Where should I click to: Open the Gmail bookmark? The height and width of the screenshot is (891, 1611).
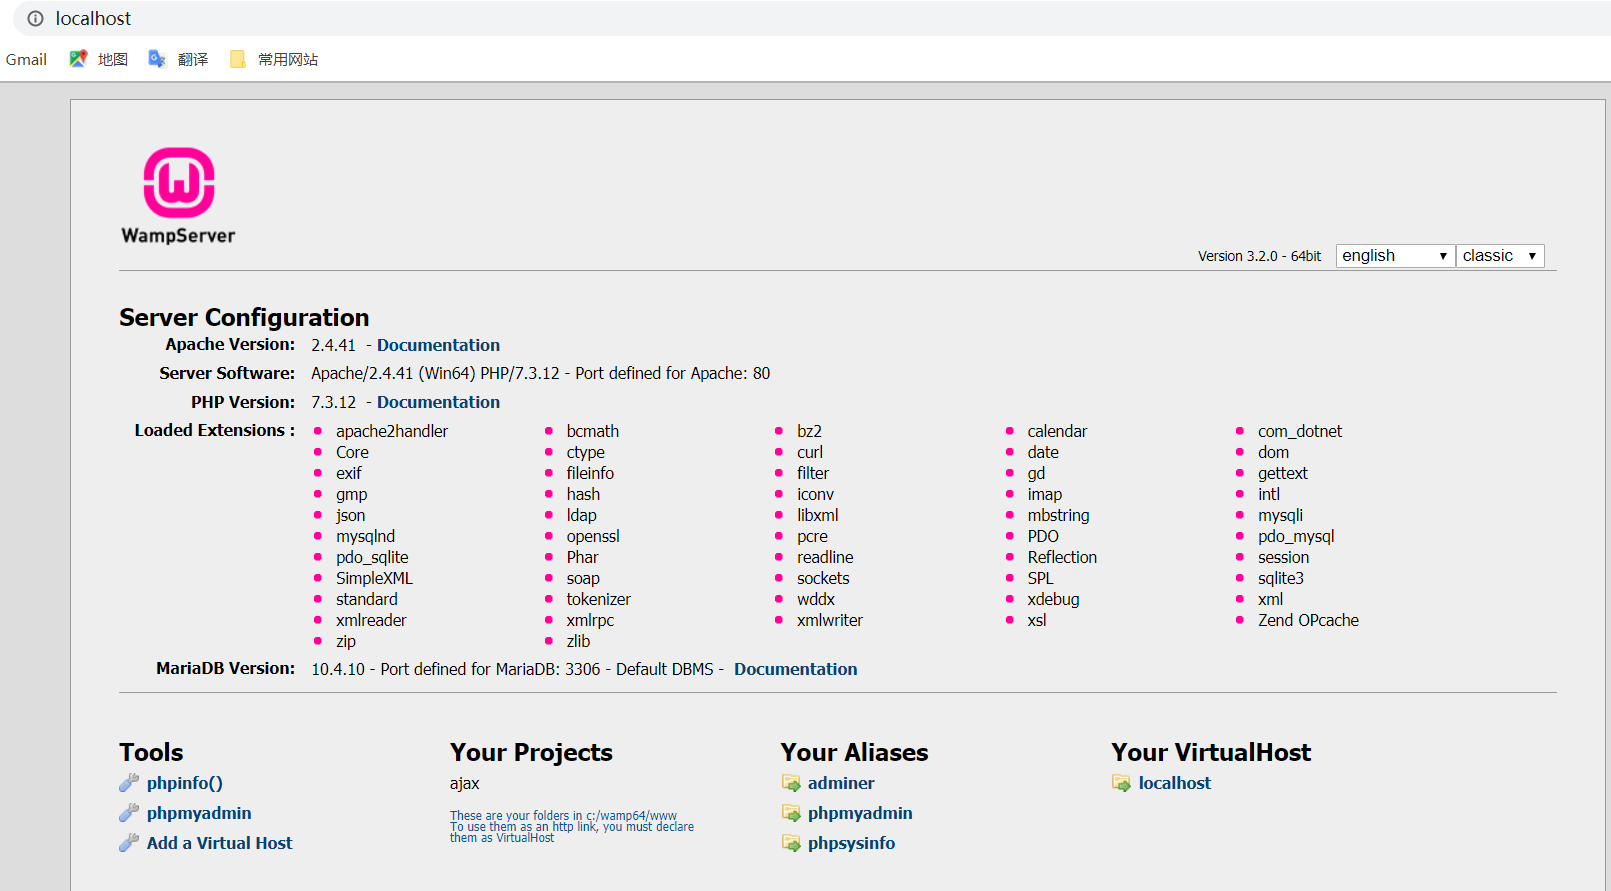click(x=26, y=59)
